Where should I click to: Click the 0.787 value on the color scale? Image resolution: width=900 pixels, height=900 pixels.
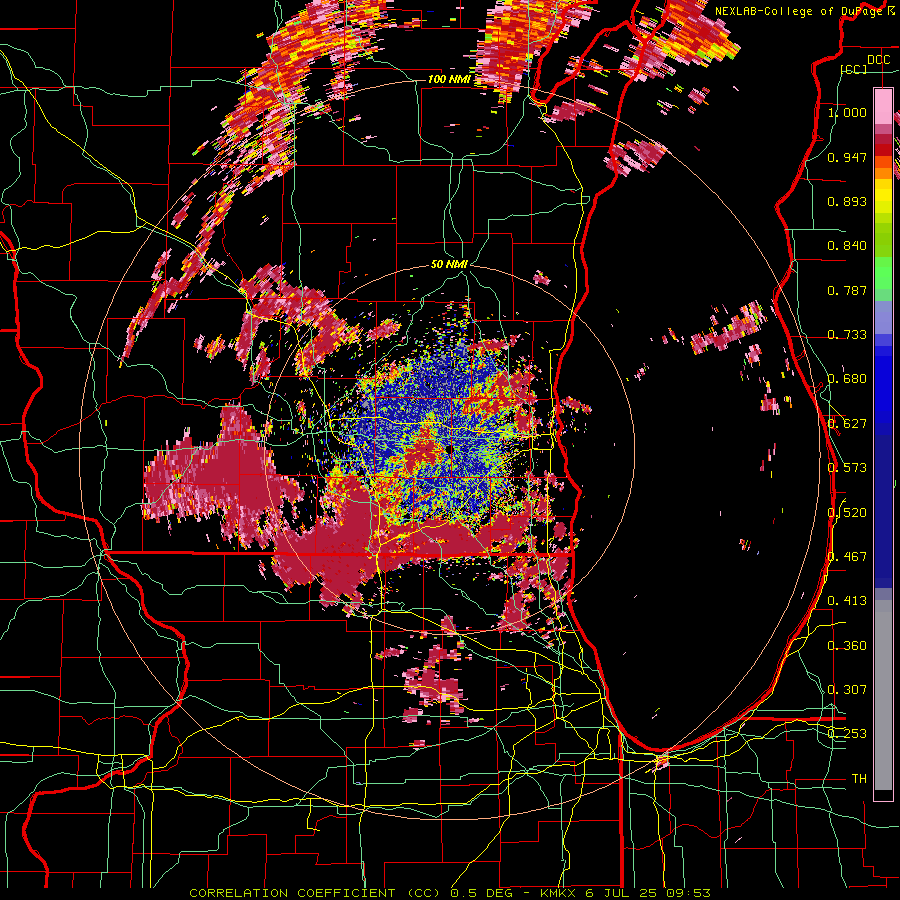click(847, 290)
